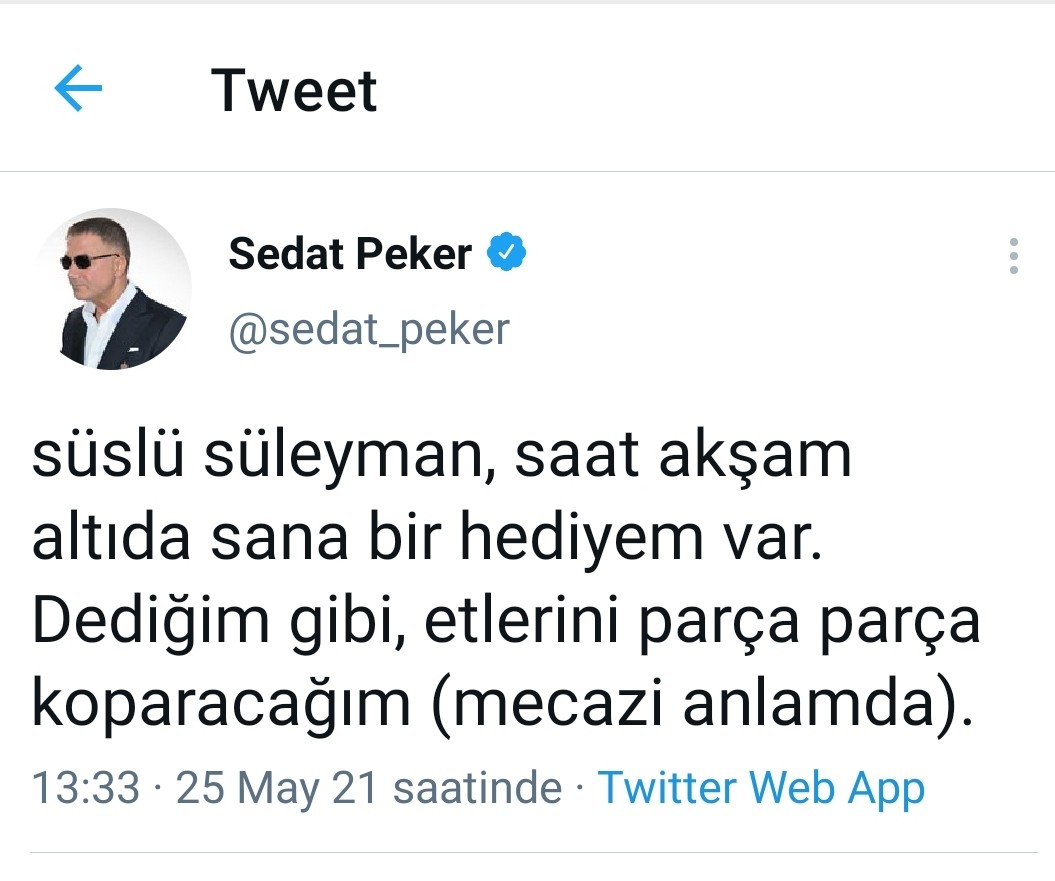Click the word "etlerini" in the tweet
The width and height of the screenshot is (1055, 881).
[521, 621]
